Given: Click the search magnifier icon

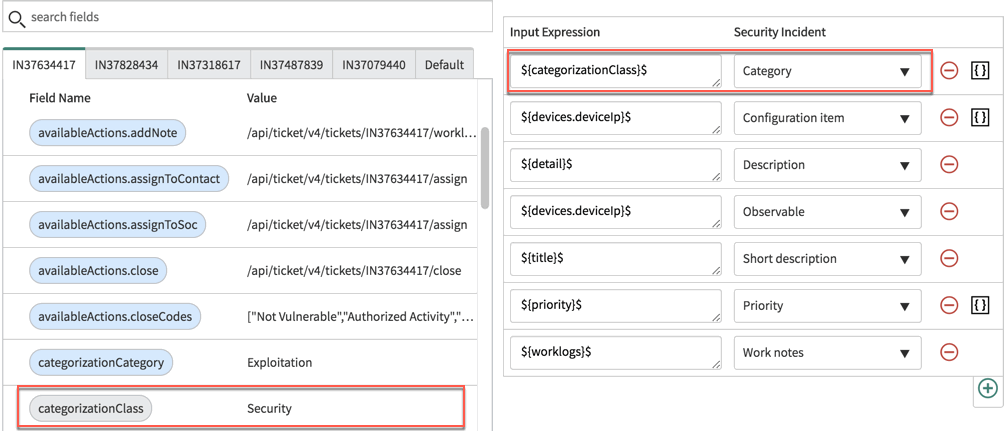Looking at the screenshot, I should pos(16,17).
